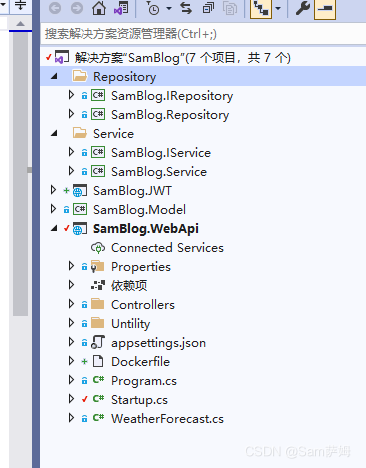Expand the appsettings.json node
This screenshot has width=366, height=468.
[x=71, y=342]
